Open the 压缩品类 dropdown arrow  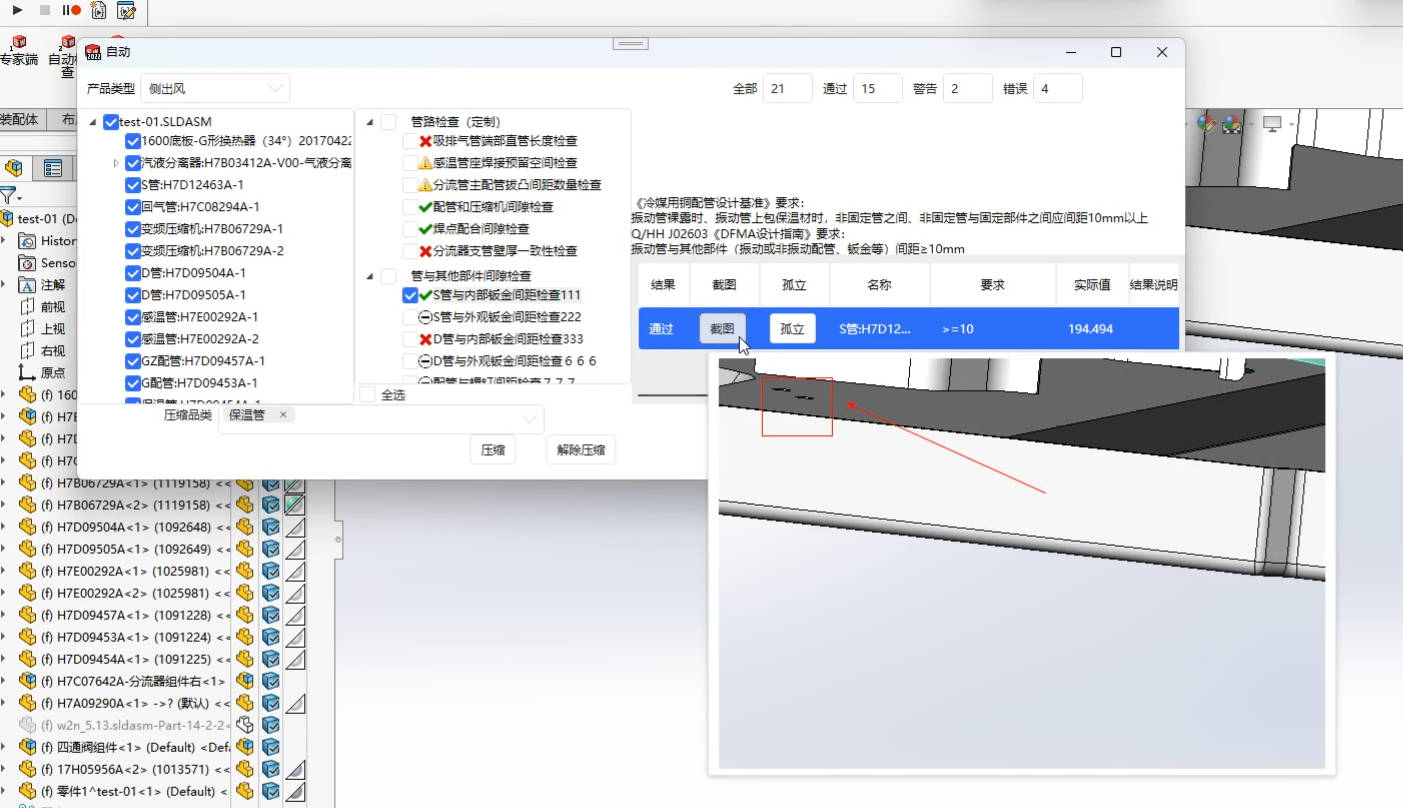(531, 419)
